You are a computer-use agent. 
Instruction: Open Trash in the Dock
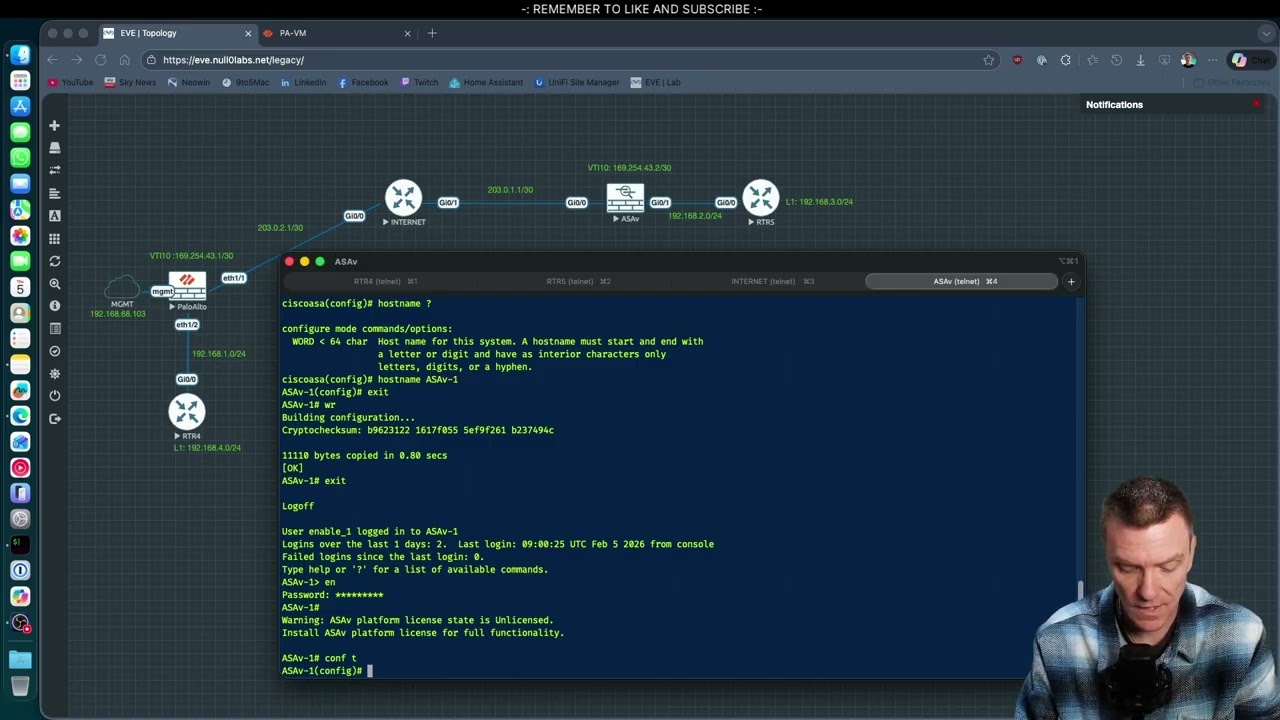coord(20,686)
